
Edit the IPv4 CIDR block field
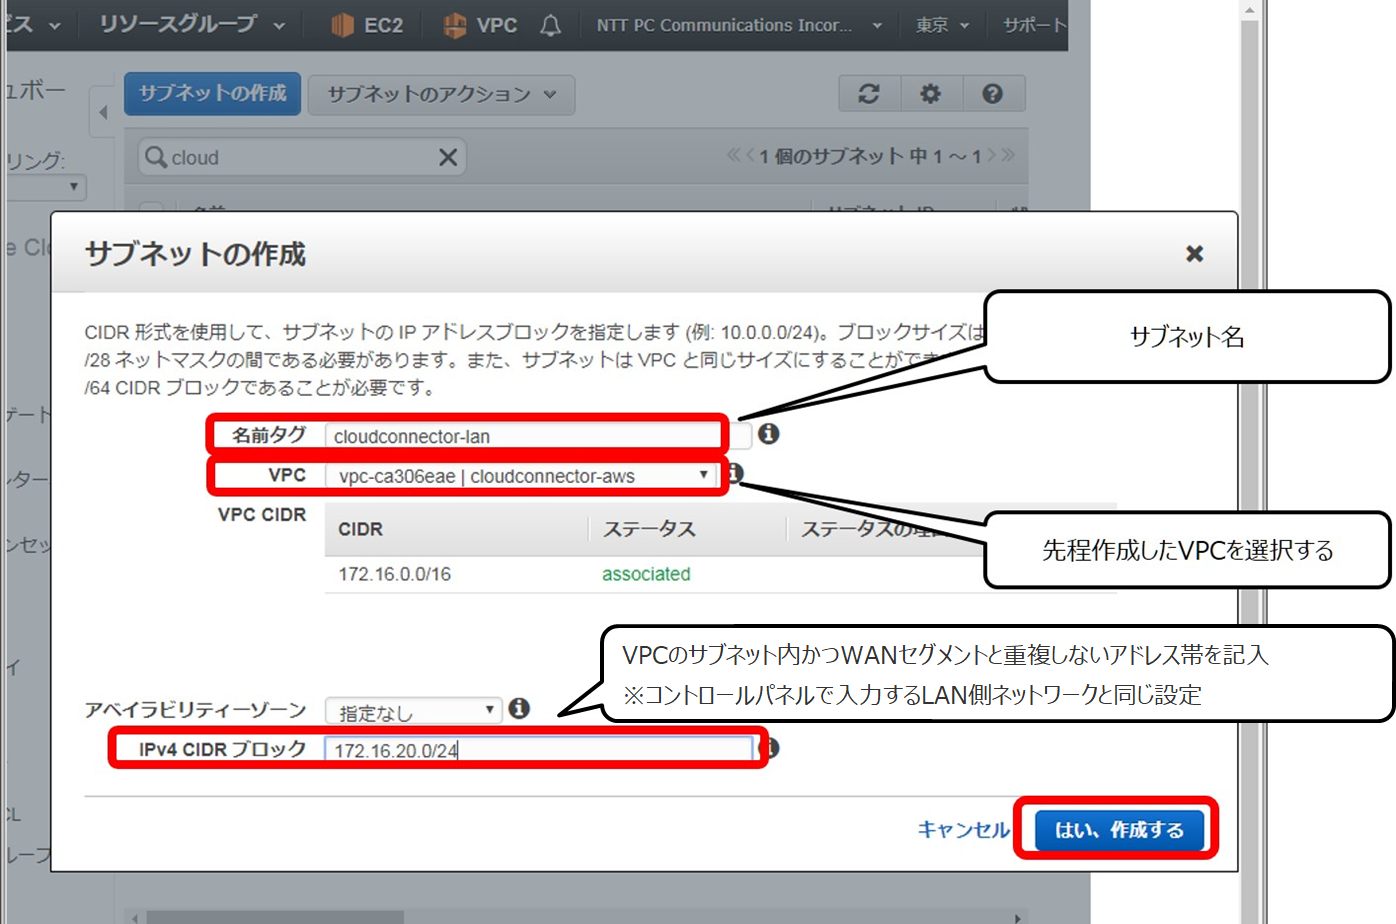[539, 750]
